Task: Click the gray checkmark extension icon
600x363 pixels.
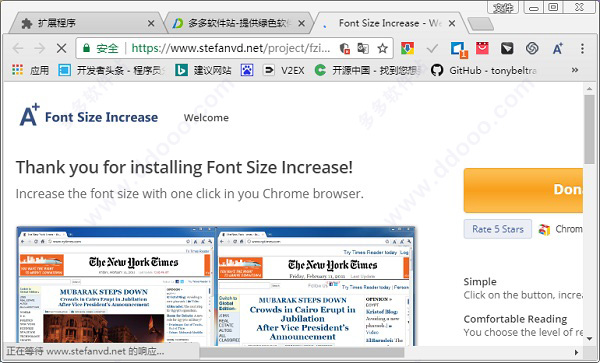Action: click(x=432, y=49)
